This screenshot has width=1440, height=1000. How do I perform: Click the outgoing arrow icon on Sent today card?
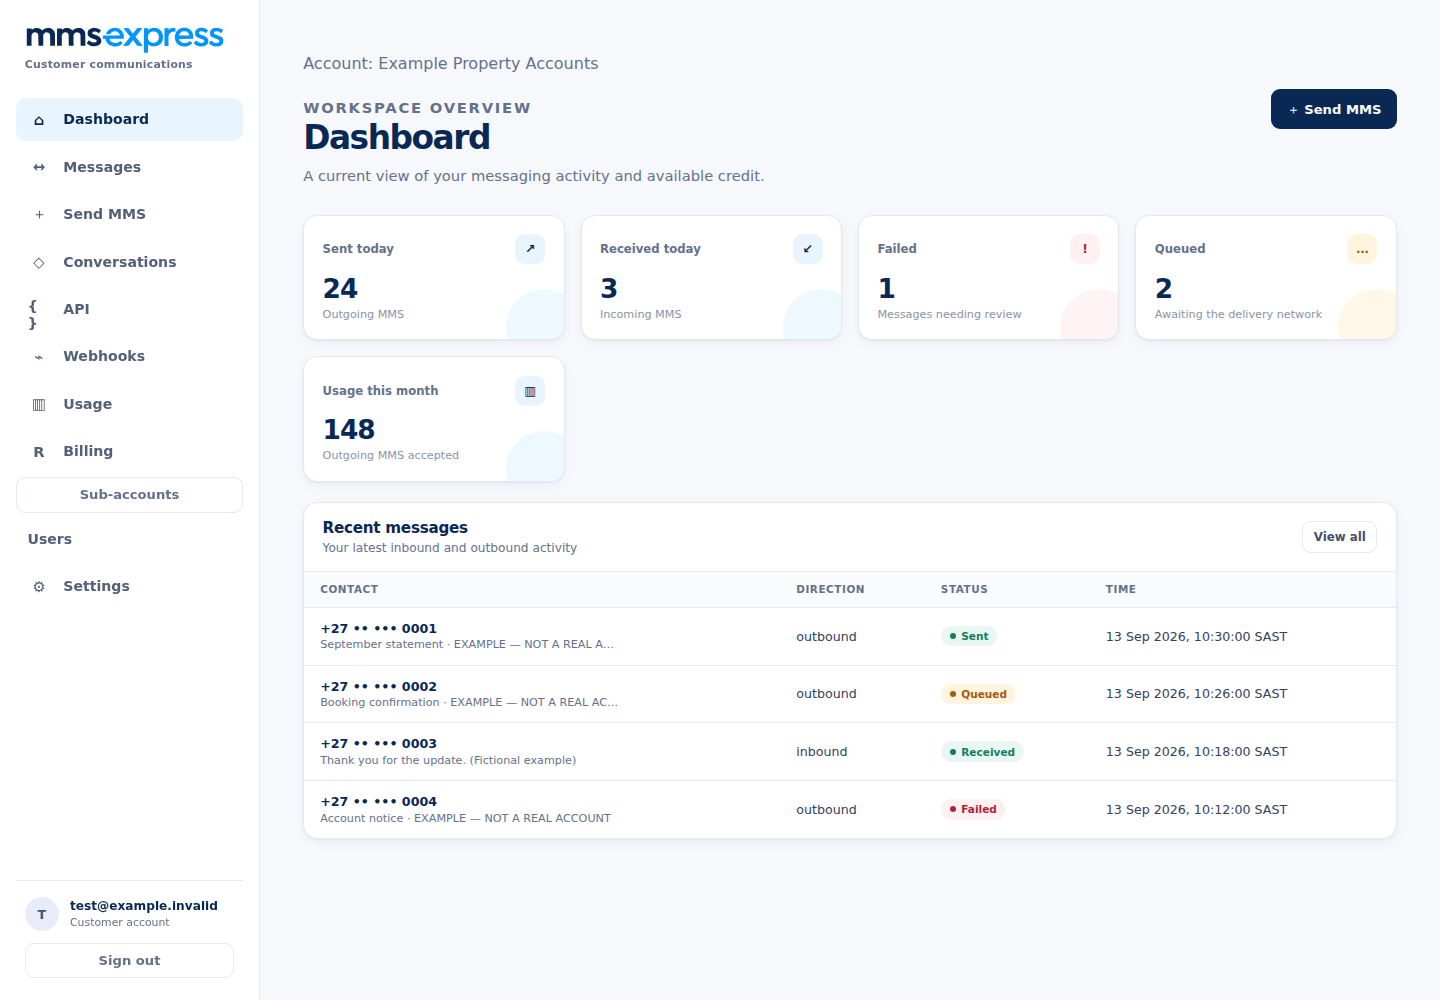pos(530,249)
